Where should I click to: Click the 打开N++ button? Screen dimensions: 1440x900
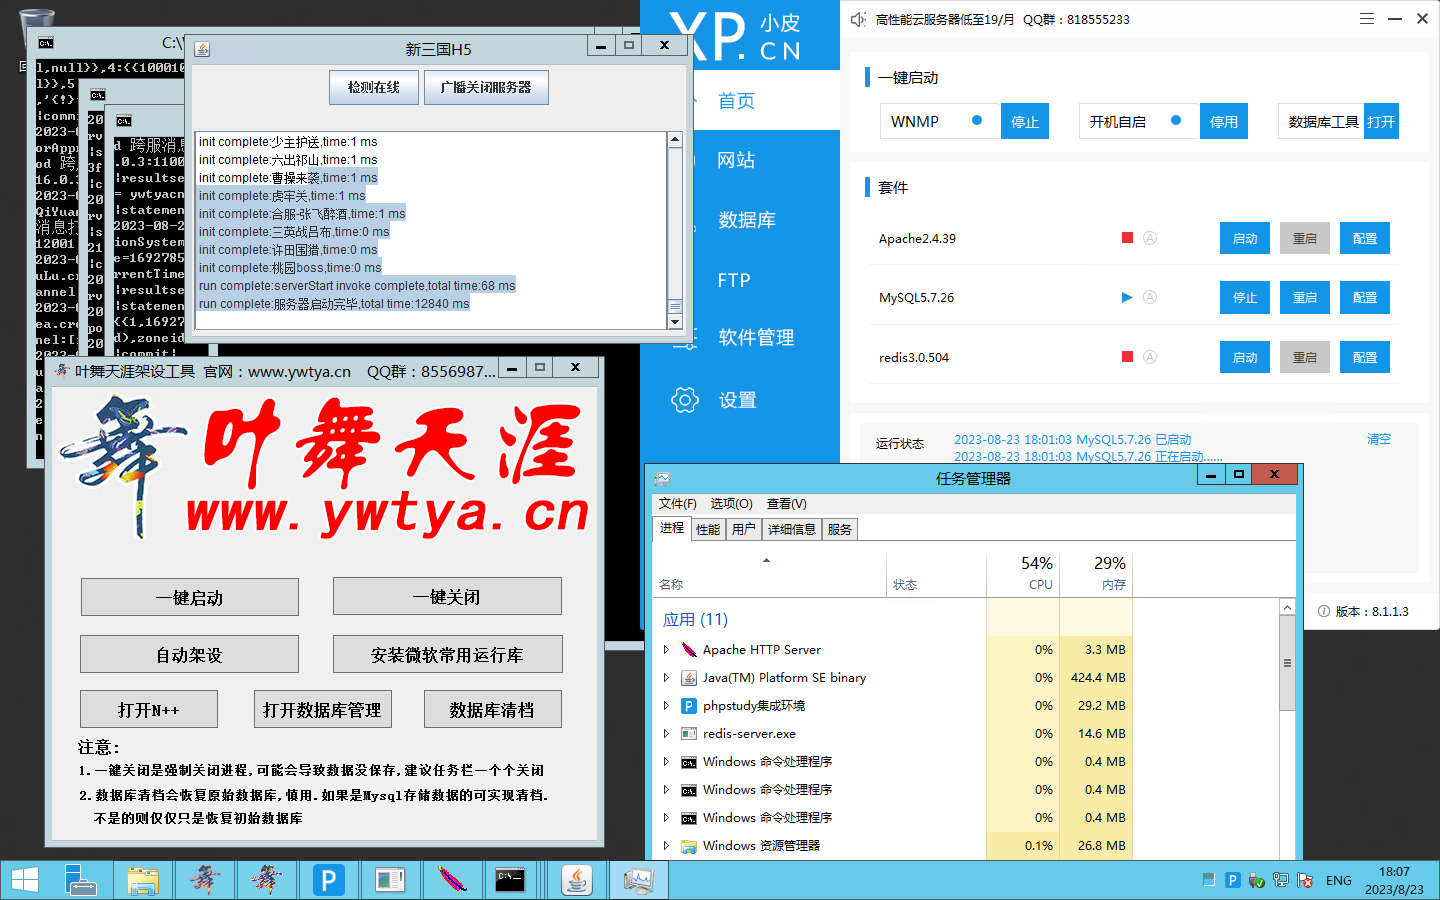pos(148,710)
